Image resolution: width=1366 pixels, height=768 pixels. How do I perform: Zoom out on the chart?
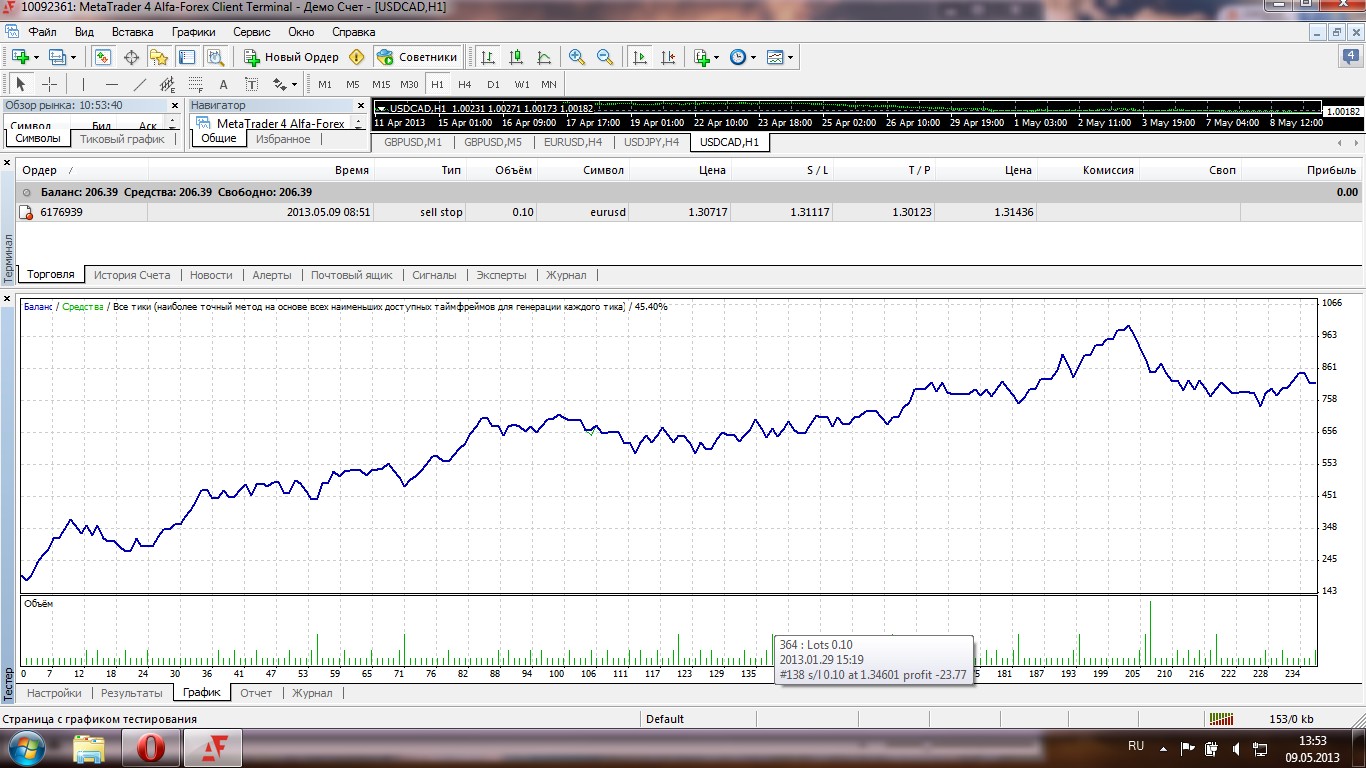point(605,57)
